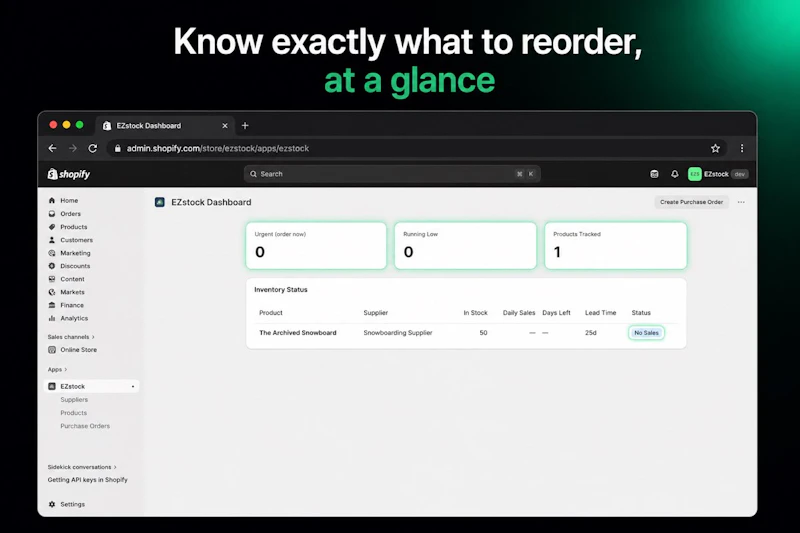800x533 pixels.
Task: Click the In Stock value 50
Action: point(483,333)
